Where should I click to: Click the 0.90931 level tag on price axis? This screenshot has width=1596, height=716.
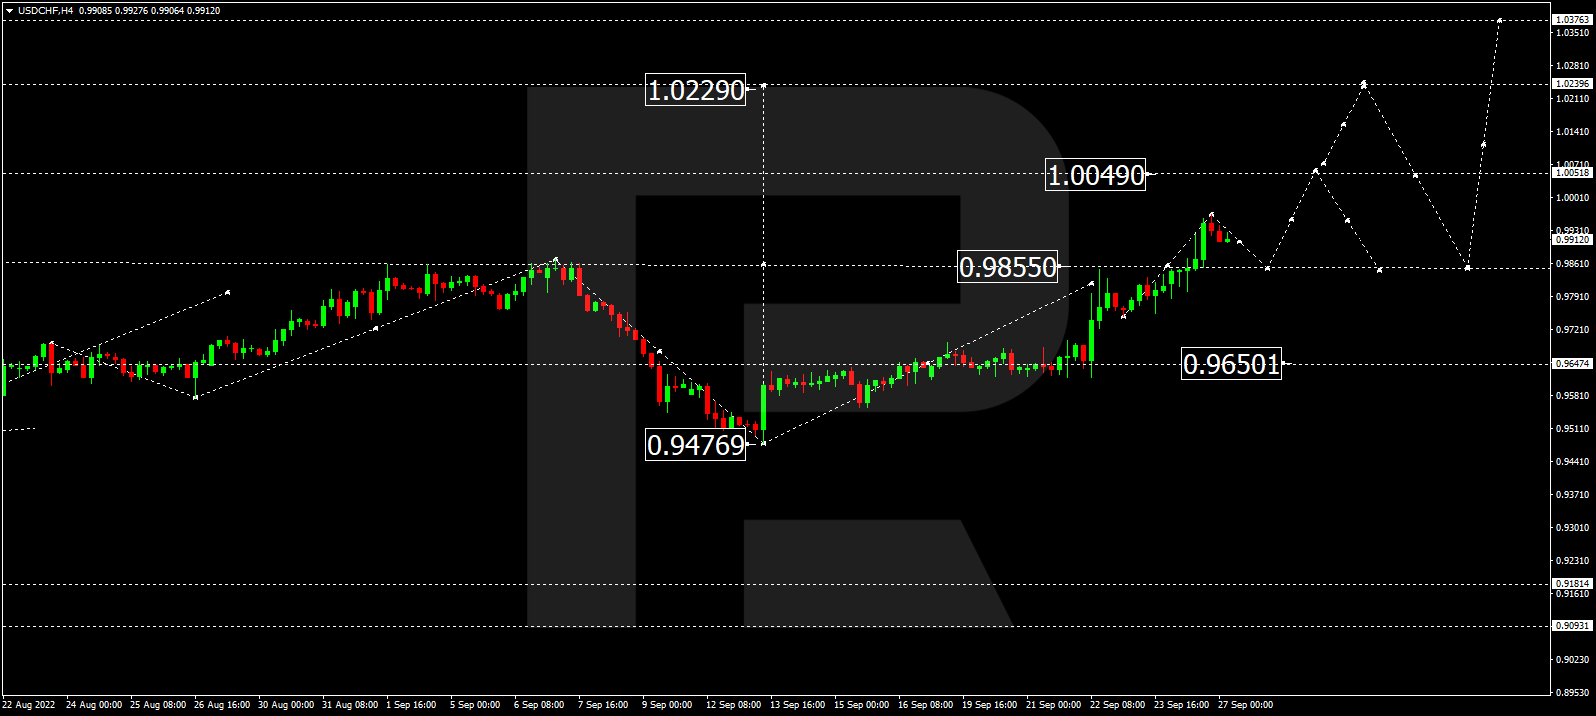1572,626
